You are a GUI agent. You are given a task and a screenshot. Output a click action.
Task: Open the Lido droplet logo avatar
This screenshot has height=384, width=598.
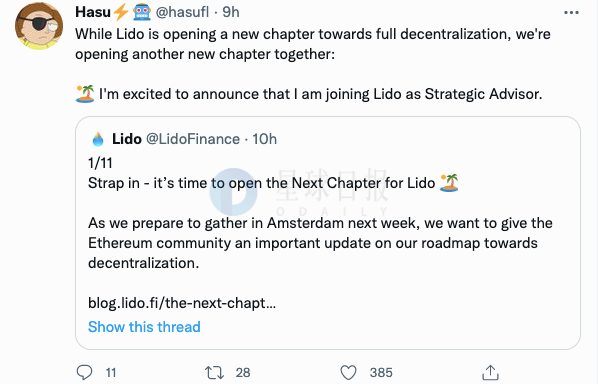click(x=98, y=139)
